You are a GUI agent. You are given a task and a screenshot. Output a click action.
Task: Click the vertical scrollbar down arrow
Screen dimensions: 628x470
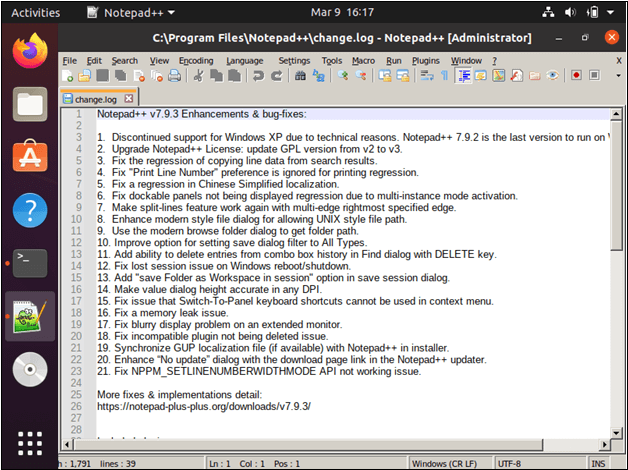616,433
